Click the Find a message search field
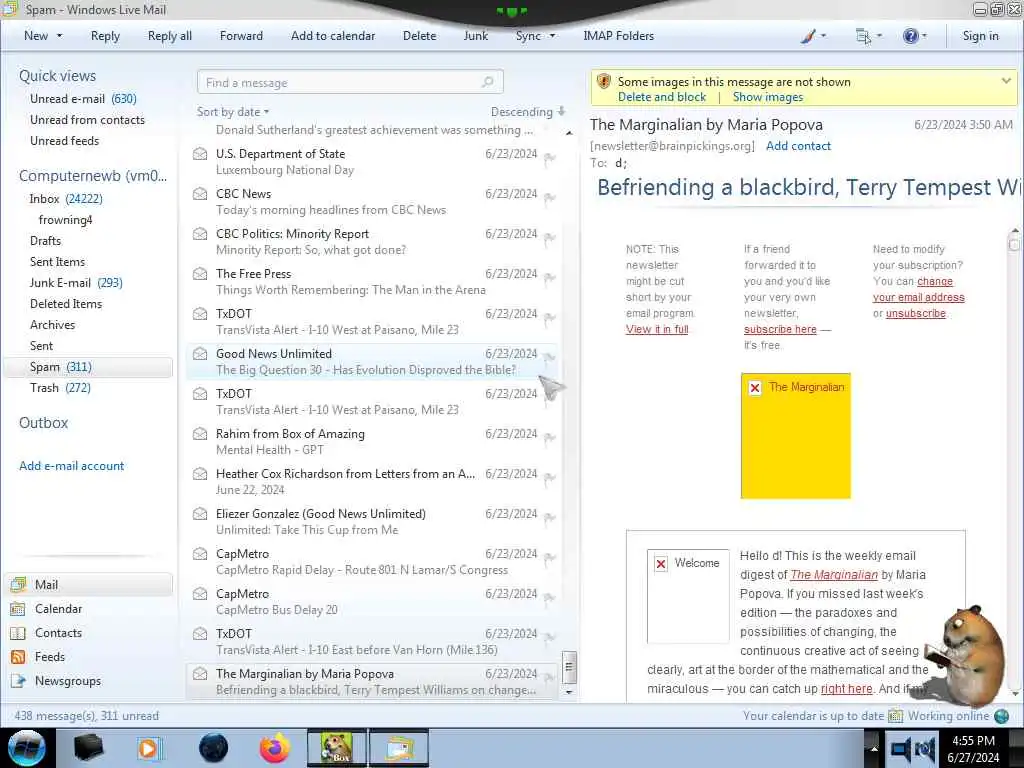 (350, 82)
